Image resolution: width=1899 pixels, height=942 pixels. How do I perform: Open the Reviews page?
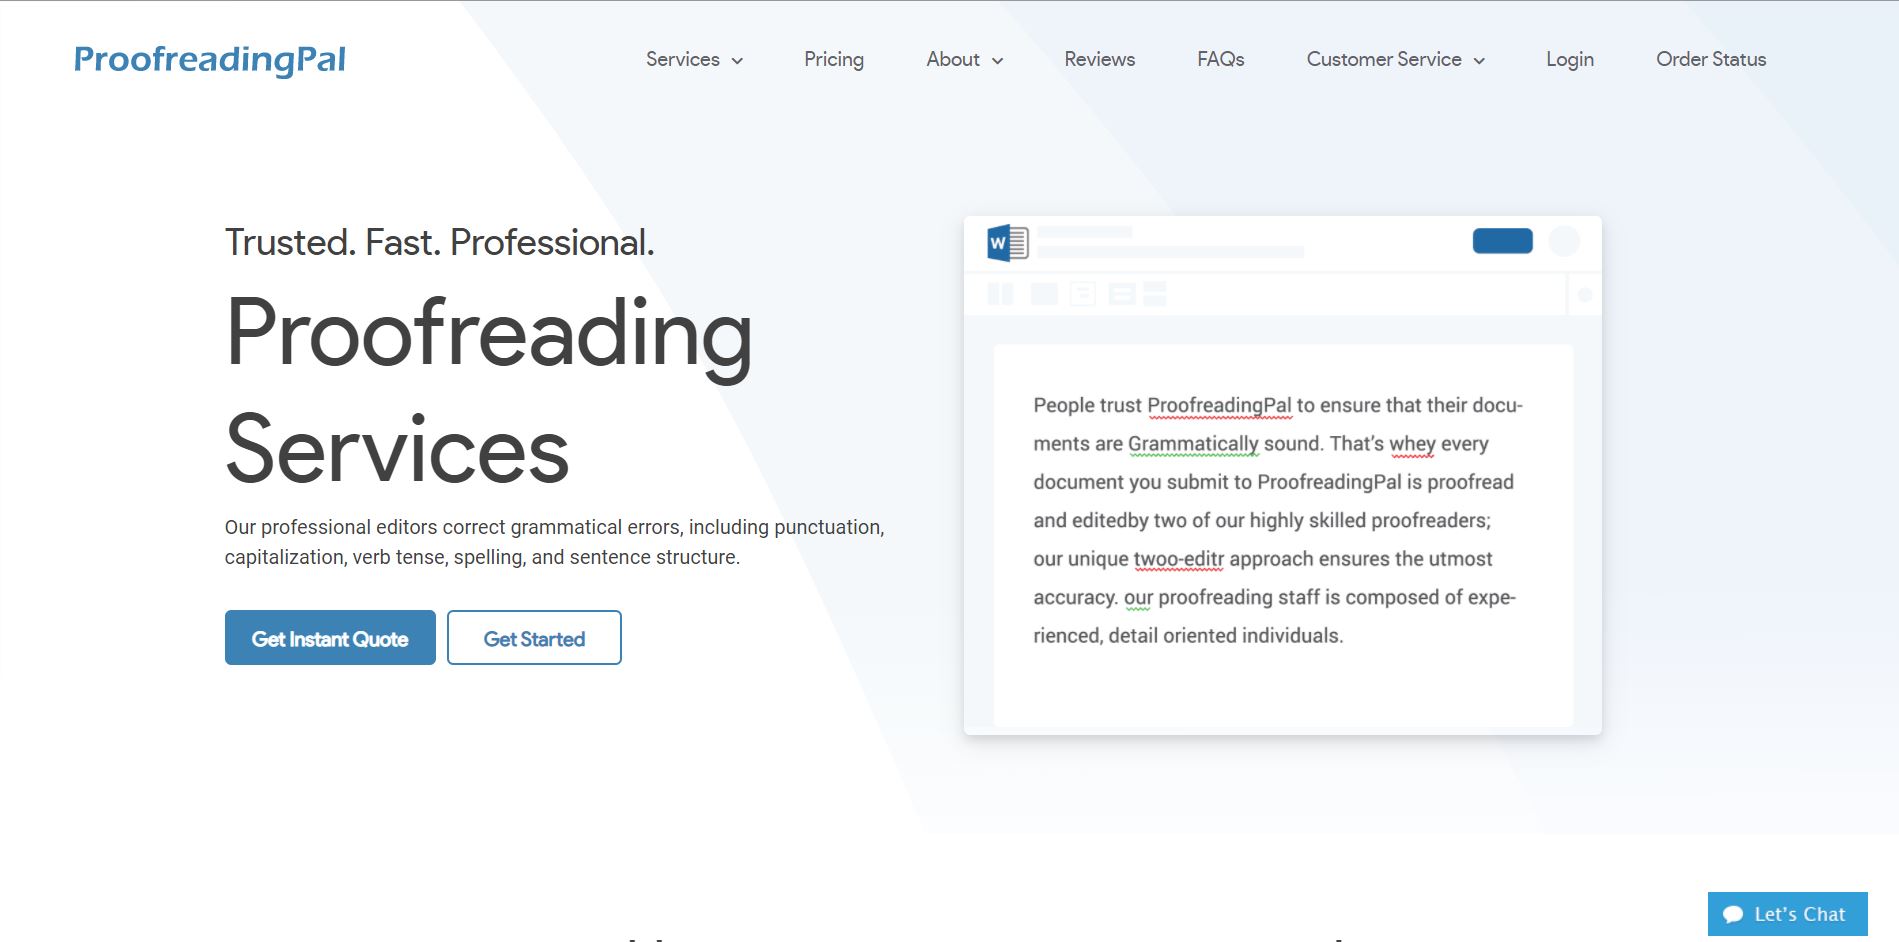point(1100,59)
